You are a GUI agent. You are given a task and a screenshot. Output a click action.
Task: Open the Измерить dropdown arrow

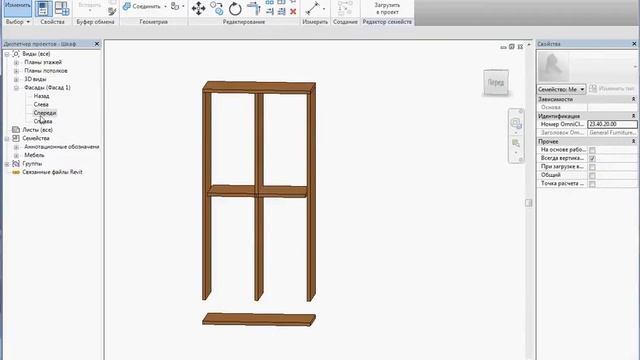pyautogui.click(x=324, y=9)
